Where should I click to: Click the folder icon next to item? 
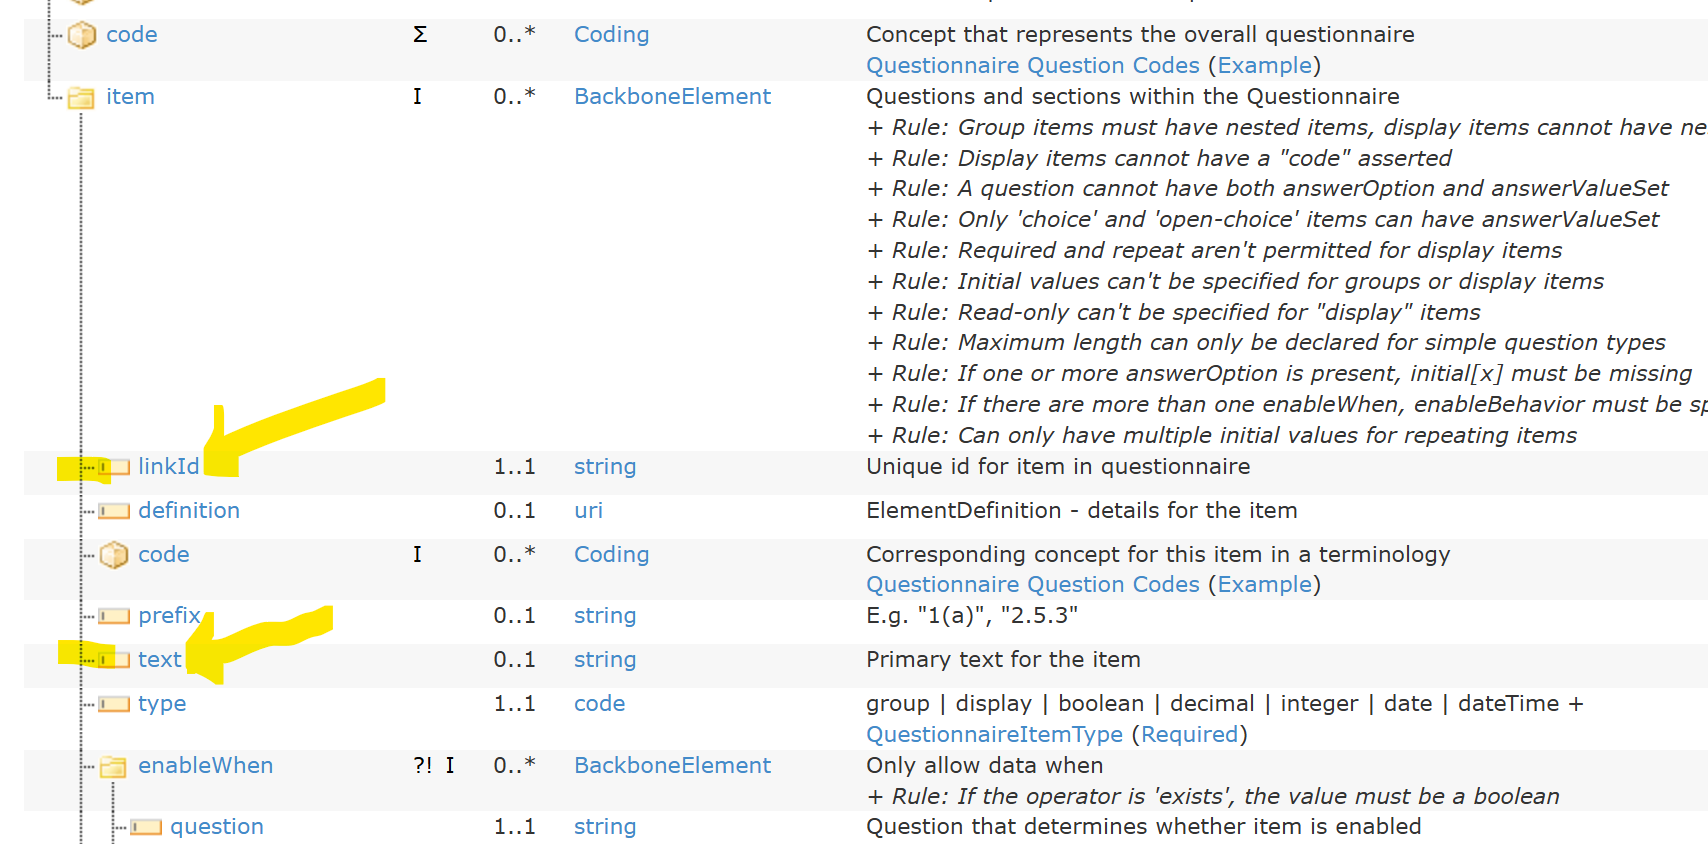point(81,98)
